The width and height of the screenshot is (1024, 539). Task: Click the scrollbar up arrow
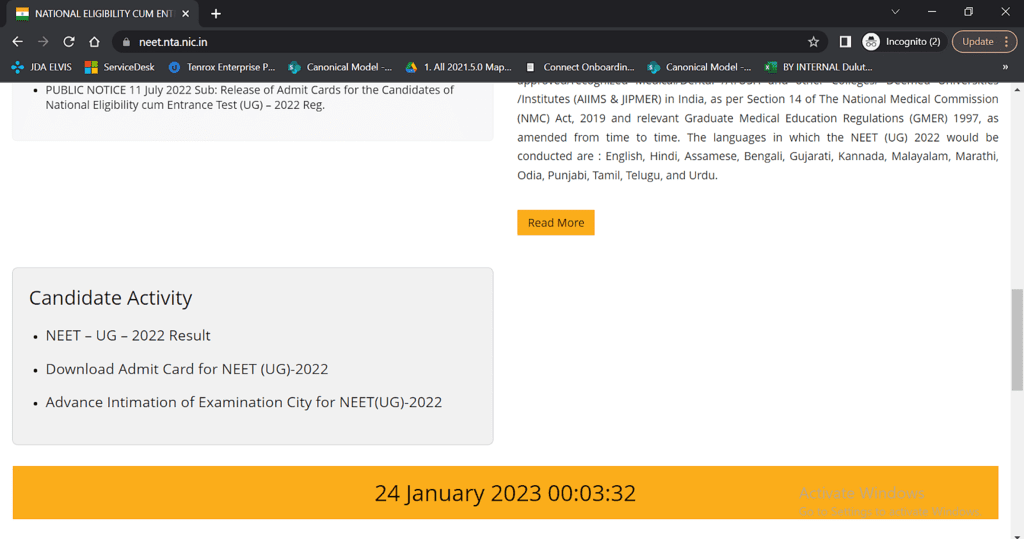(x=1017, y=89)
